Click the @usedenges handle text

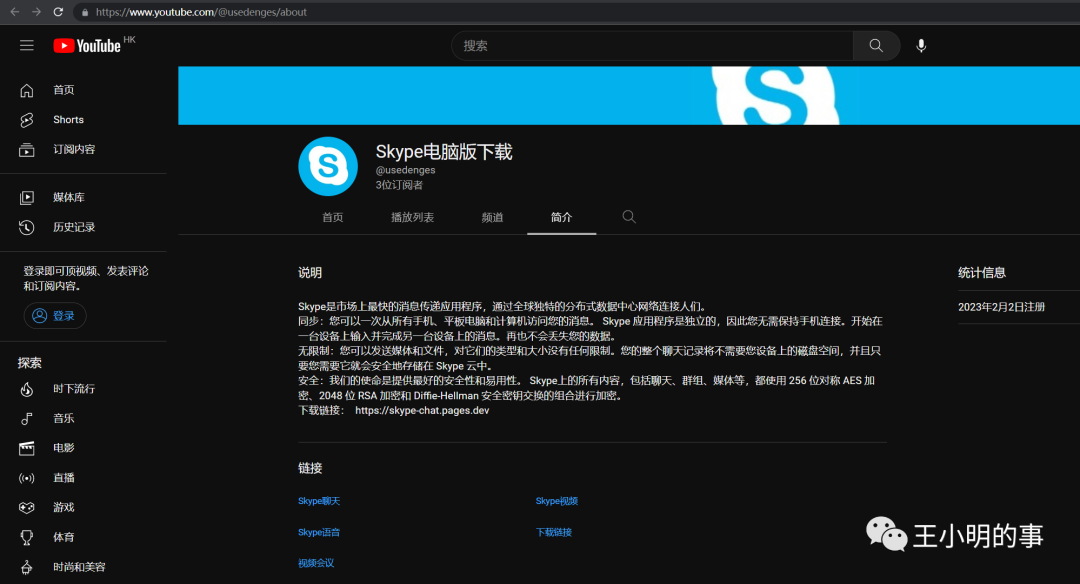click(405, 170)
